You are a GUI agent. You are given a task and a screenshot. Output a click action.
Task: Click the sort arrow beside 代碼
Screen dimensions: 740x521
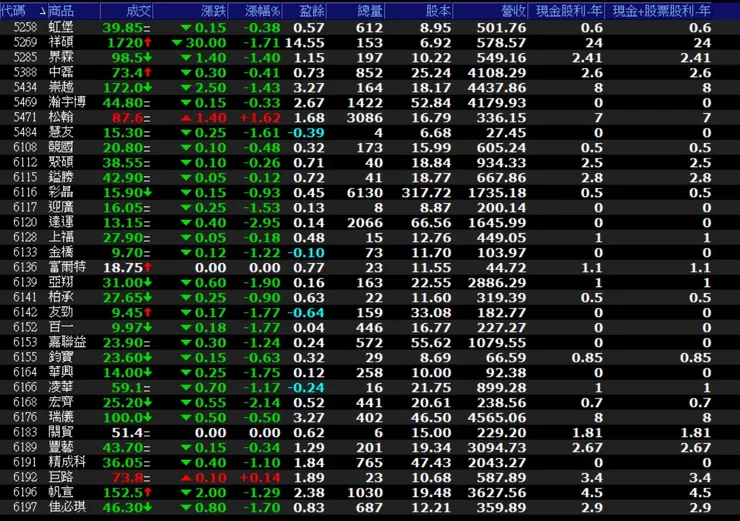[x=42, y=12]
